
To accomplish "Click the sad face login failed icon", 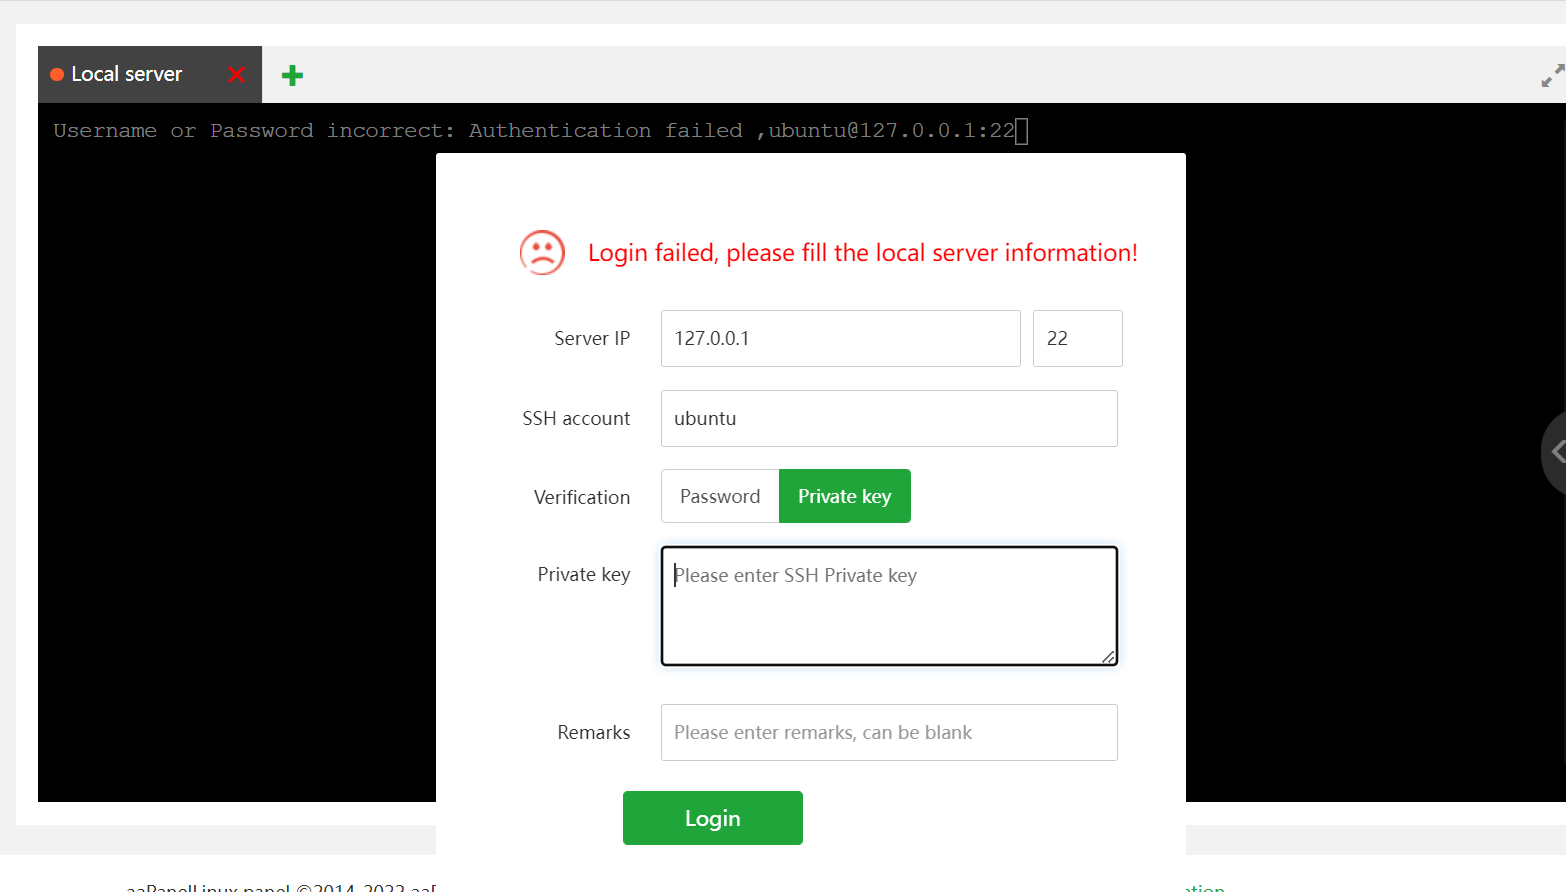I will pos(542,253).
